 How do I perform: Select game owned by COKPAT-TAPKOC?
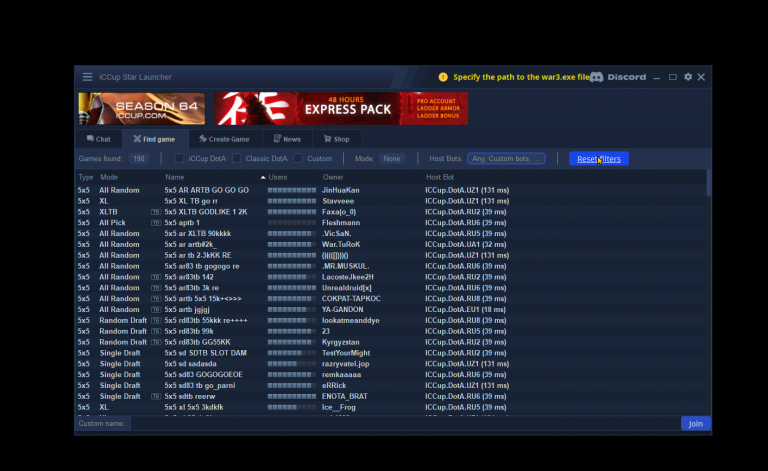click(391, 299)
